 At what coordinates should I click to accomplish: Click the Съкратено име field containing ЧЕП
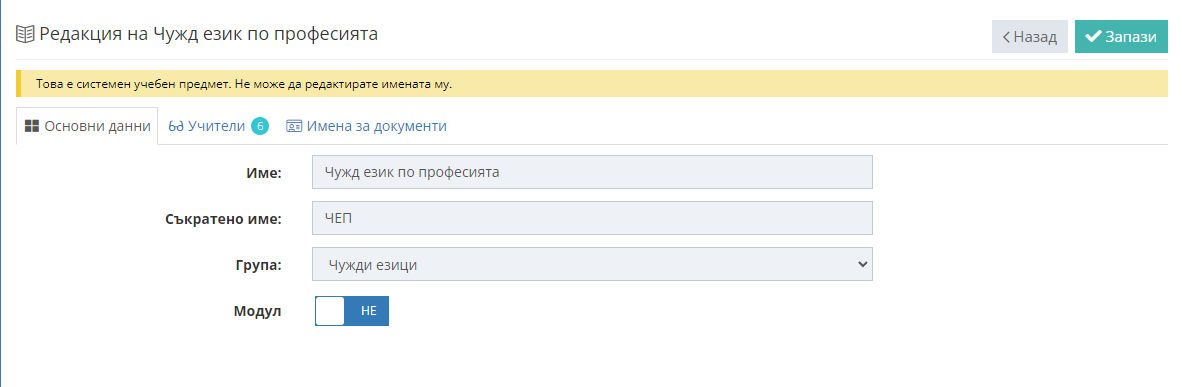(592, 218)
